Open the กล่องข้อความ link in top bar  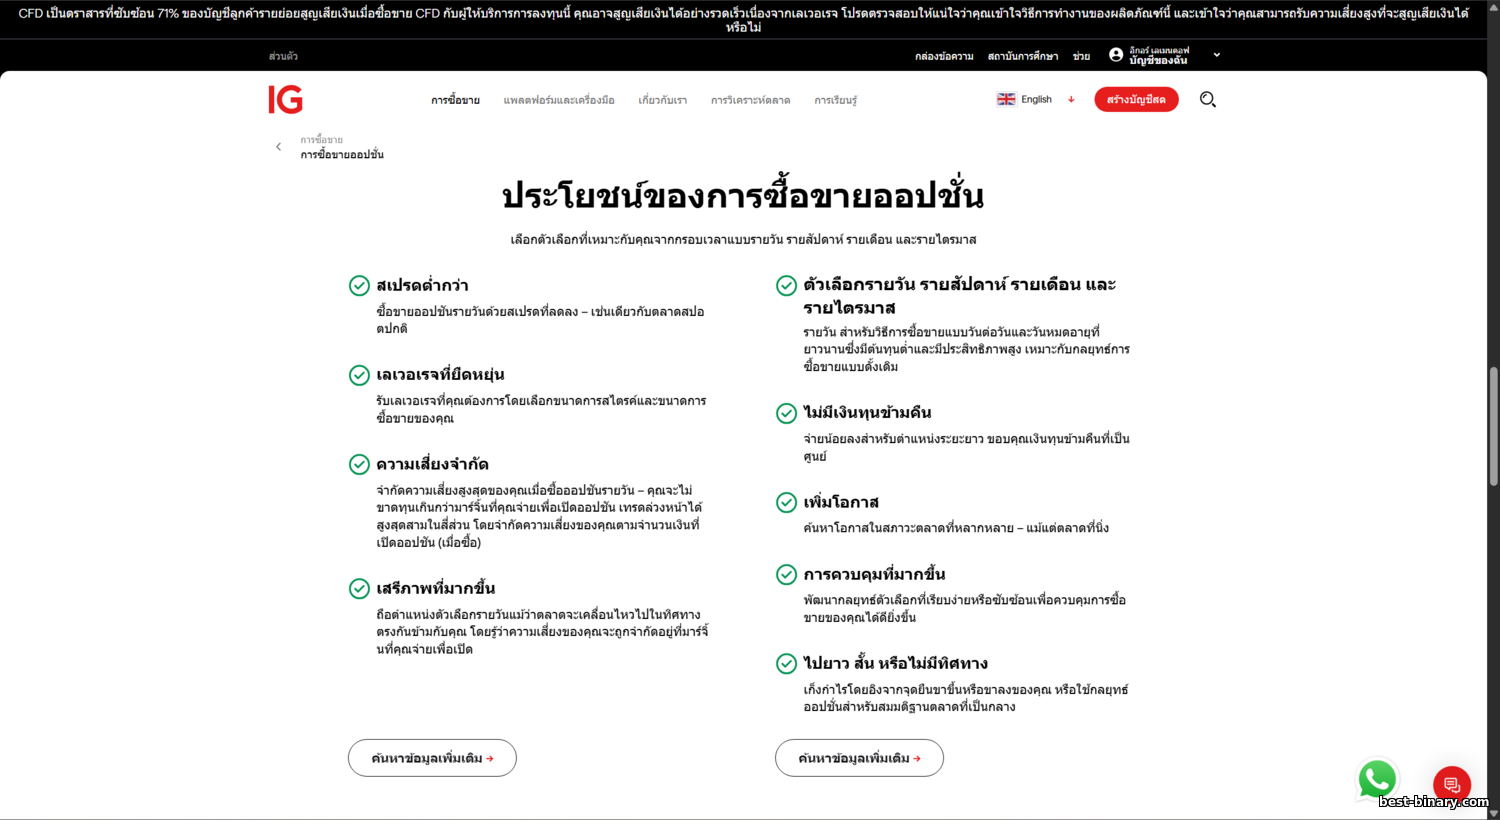[x=943, y=56]
